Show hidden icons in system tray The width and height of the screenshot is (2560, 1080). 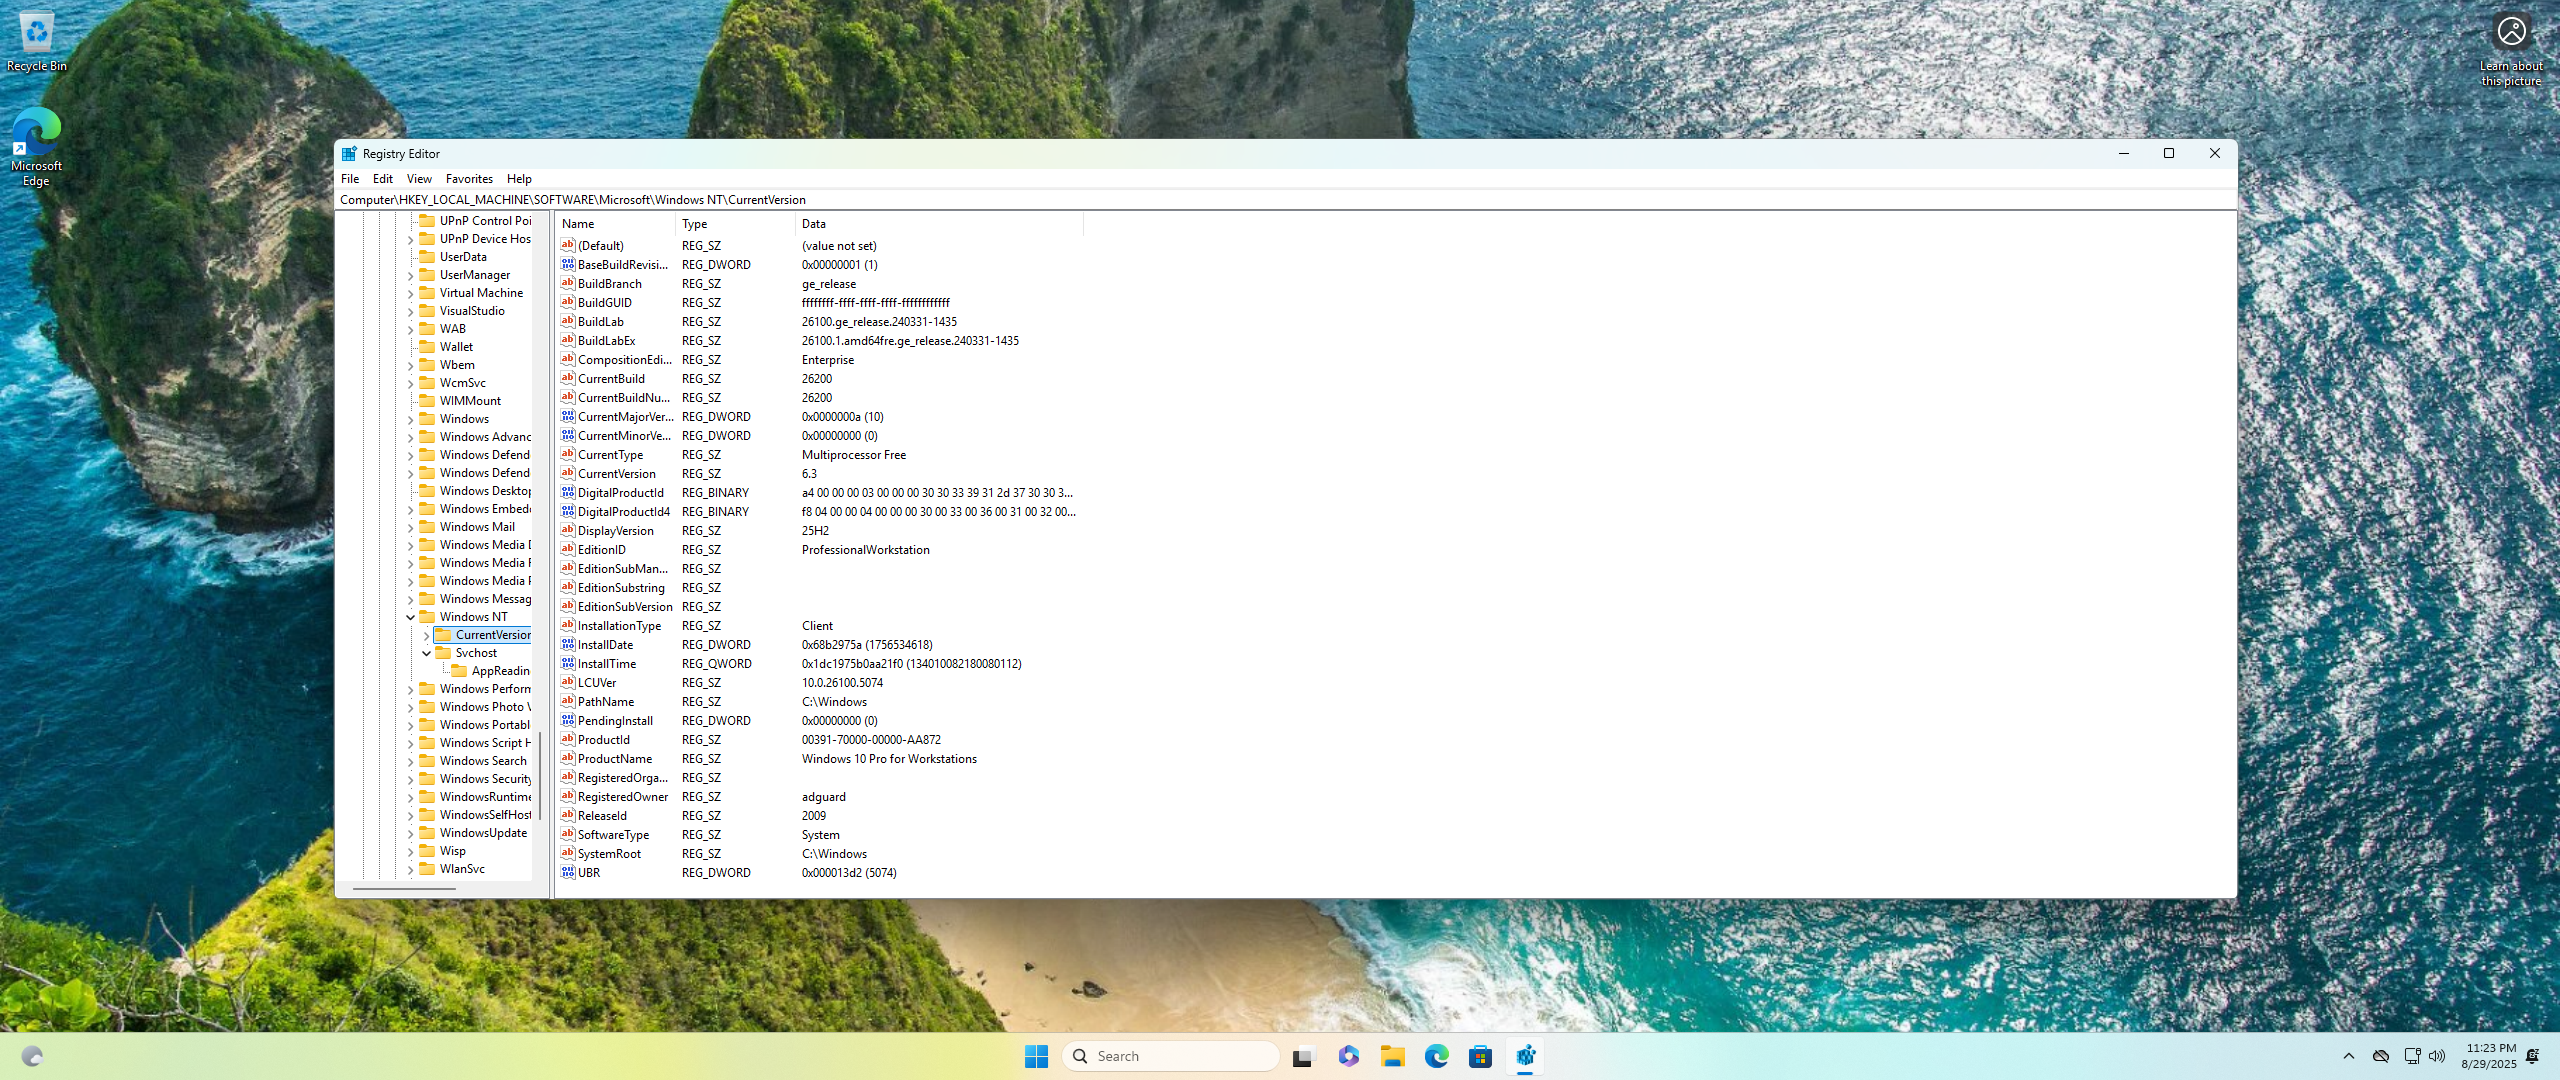[2348, 1056]
